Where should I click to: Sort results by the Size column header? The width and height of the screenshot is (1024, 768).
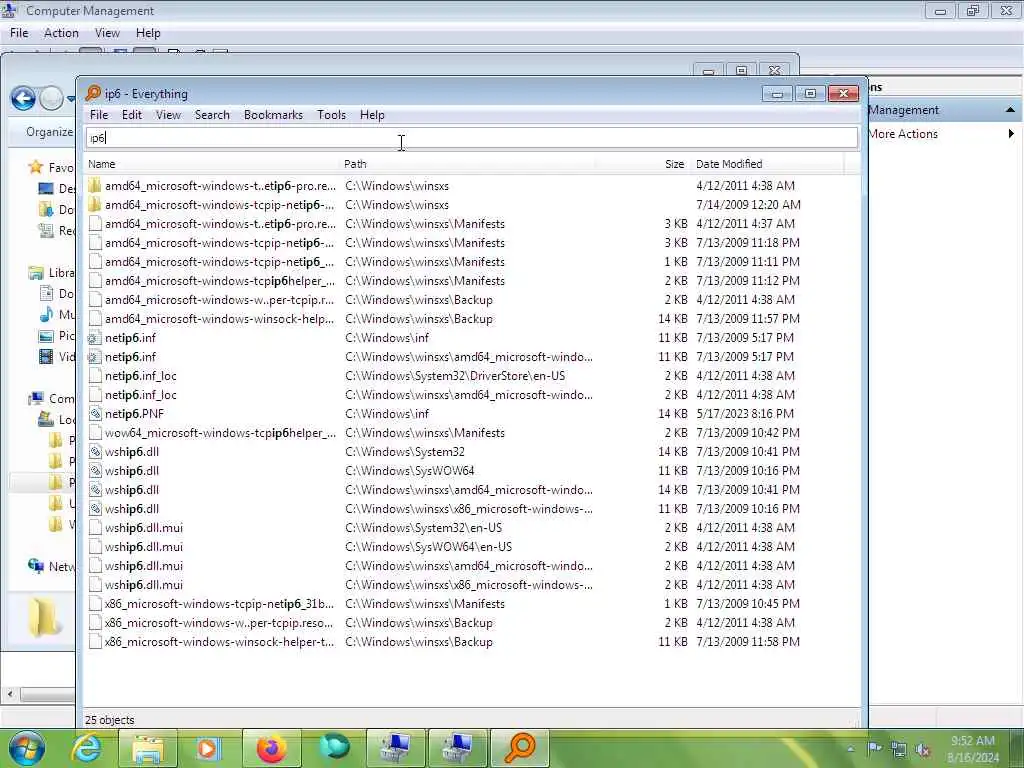pos(675,164)
